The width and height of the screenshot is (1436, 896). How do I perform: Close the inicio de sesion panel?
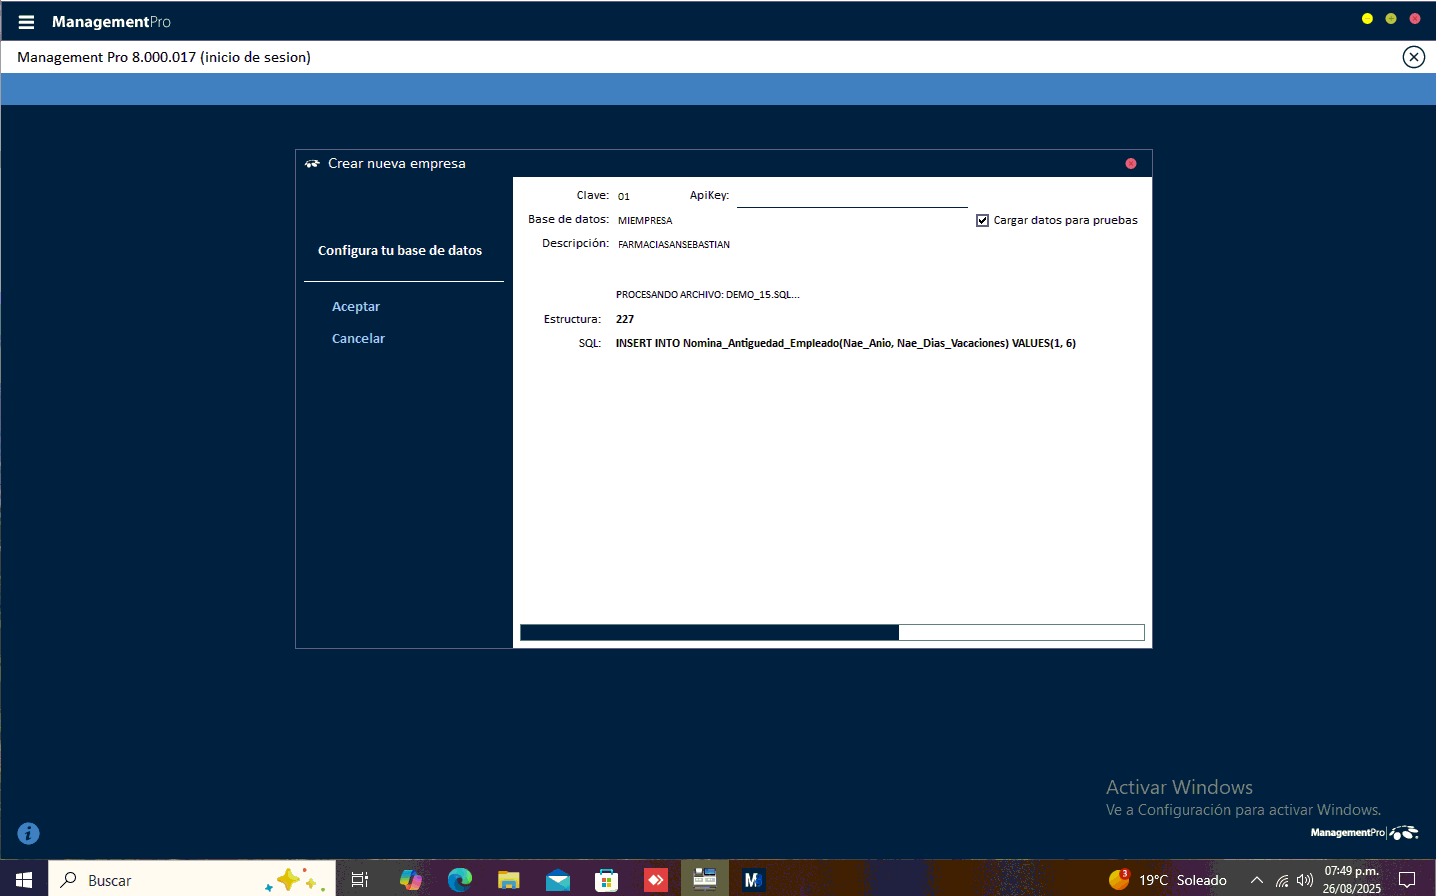pyautogui.click(x=1413, y=57)
